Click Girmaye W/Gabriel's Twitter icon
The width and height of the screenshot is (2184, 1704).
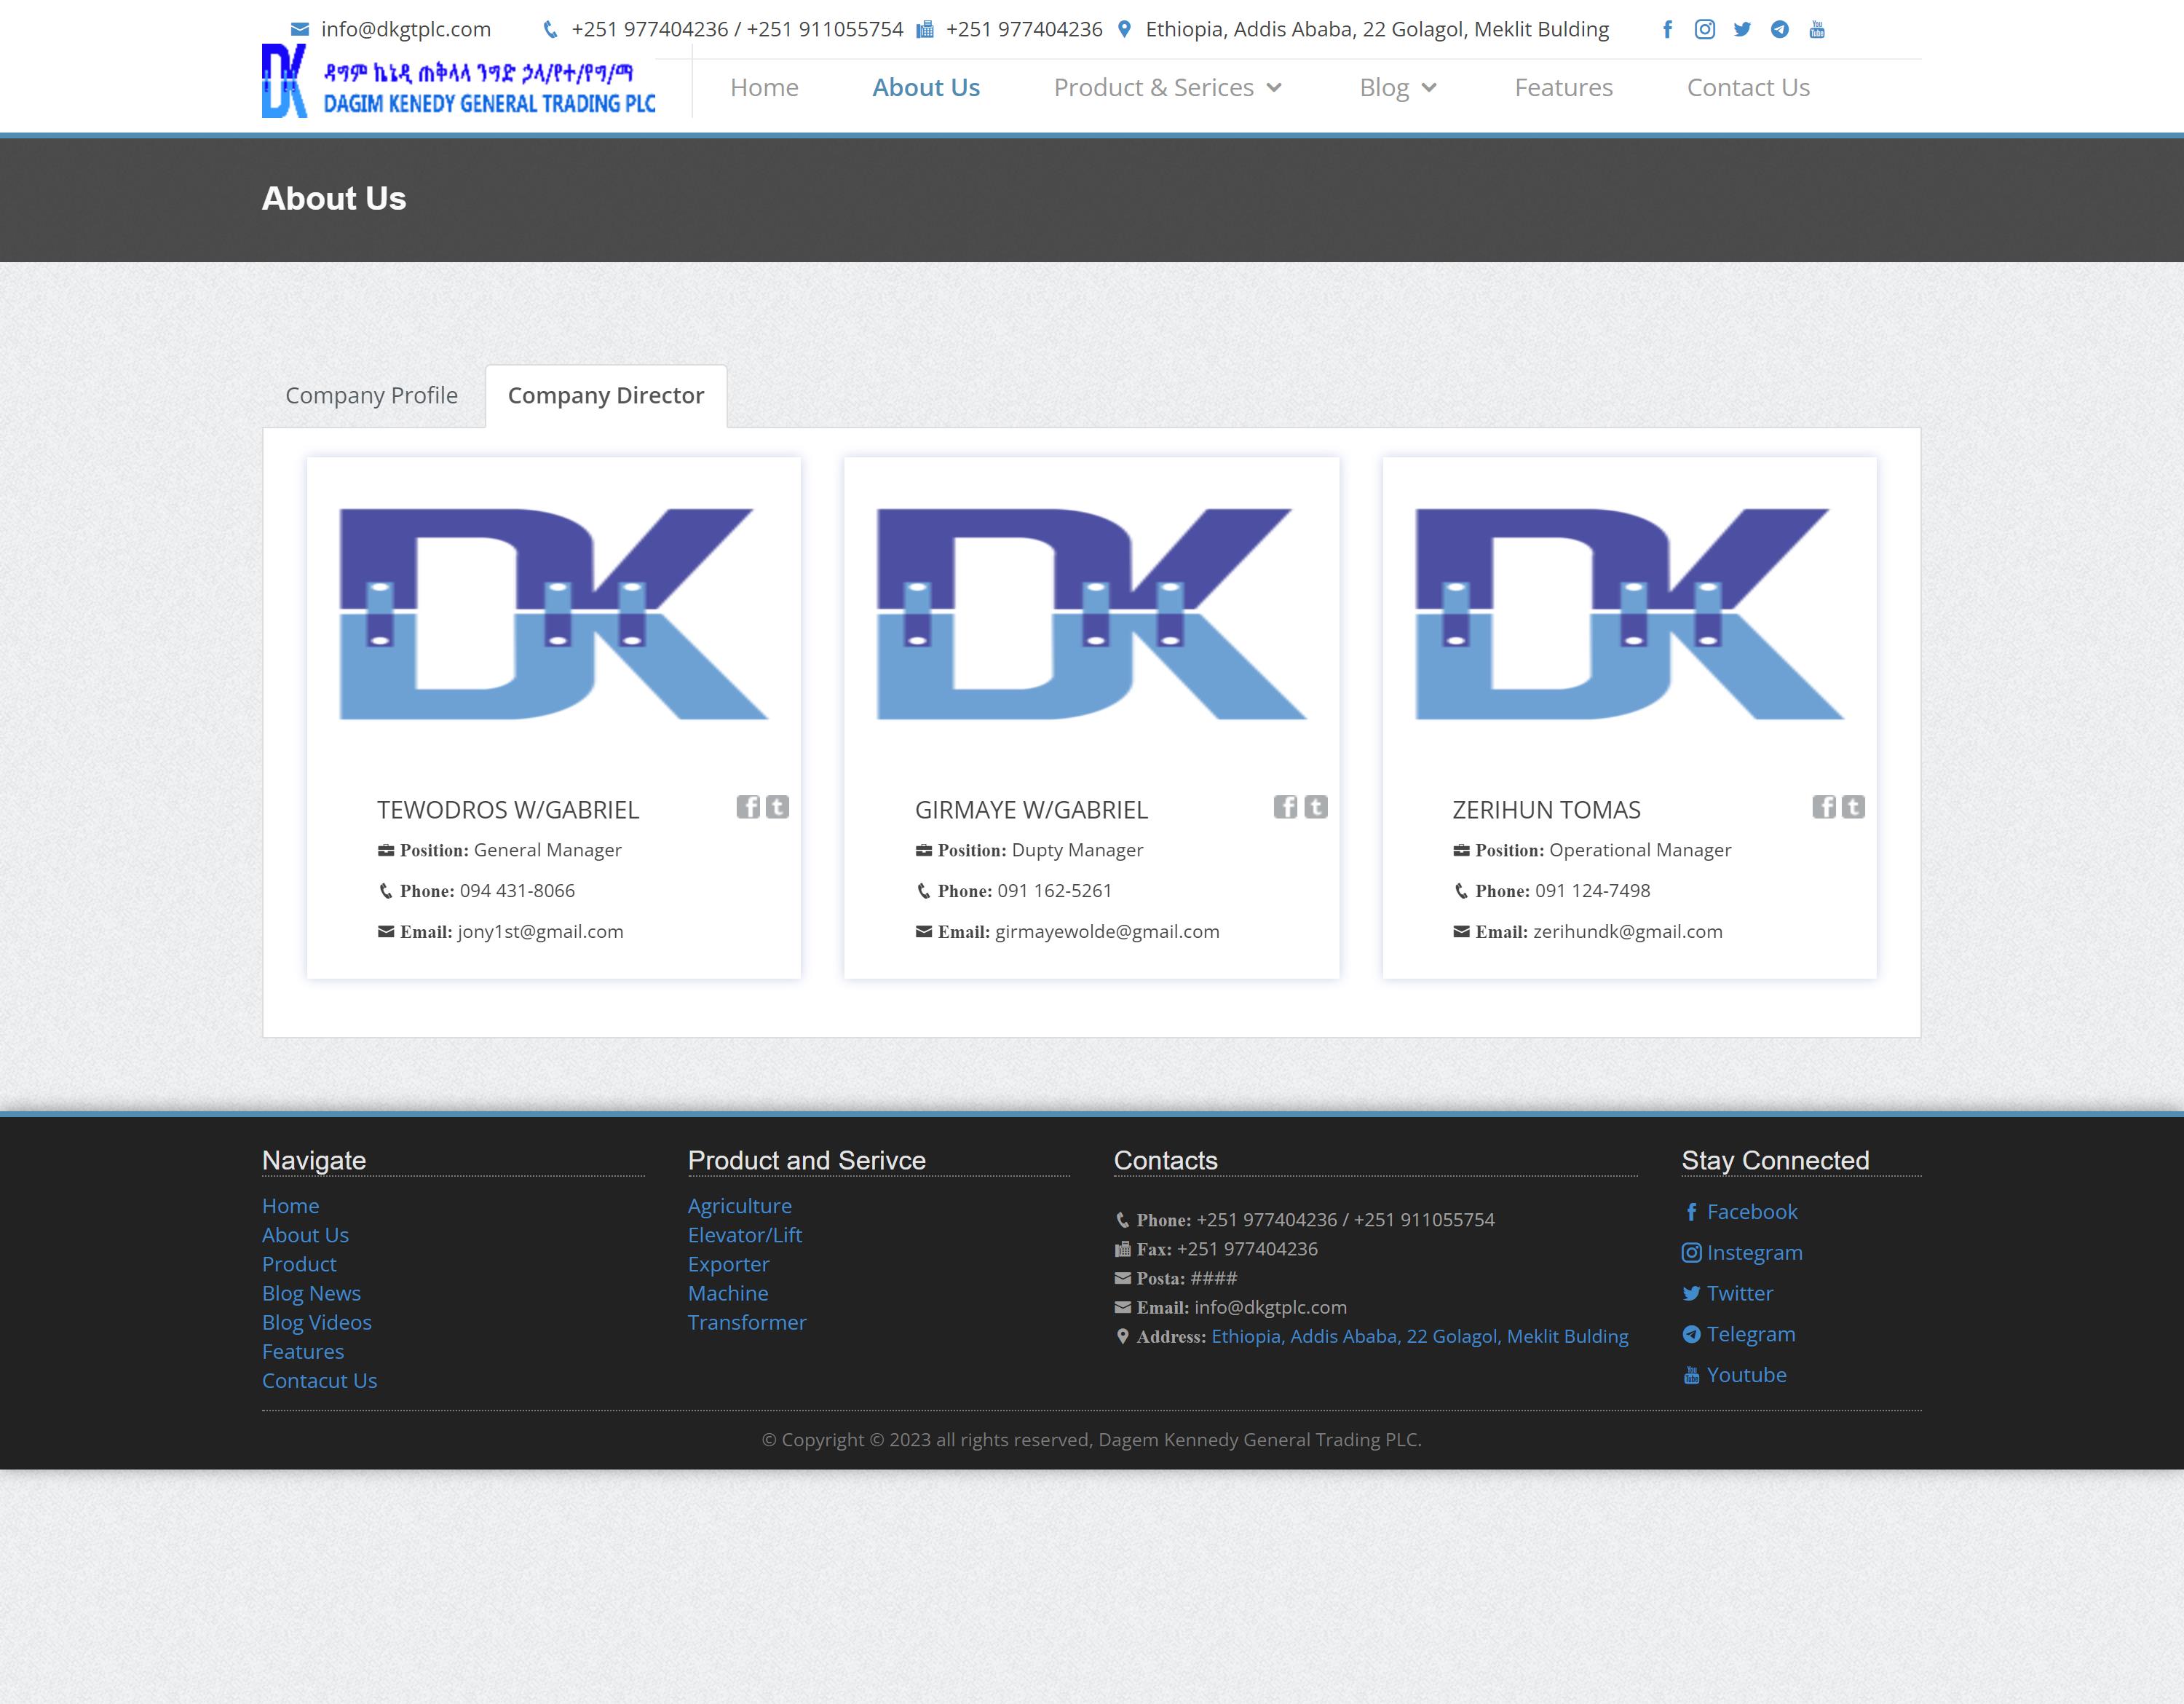click(1316, 807)
